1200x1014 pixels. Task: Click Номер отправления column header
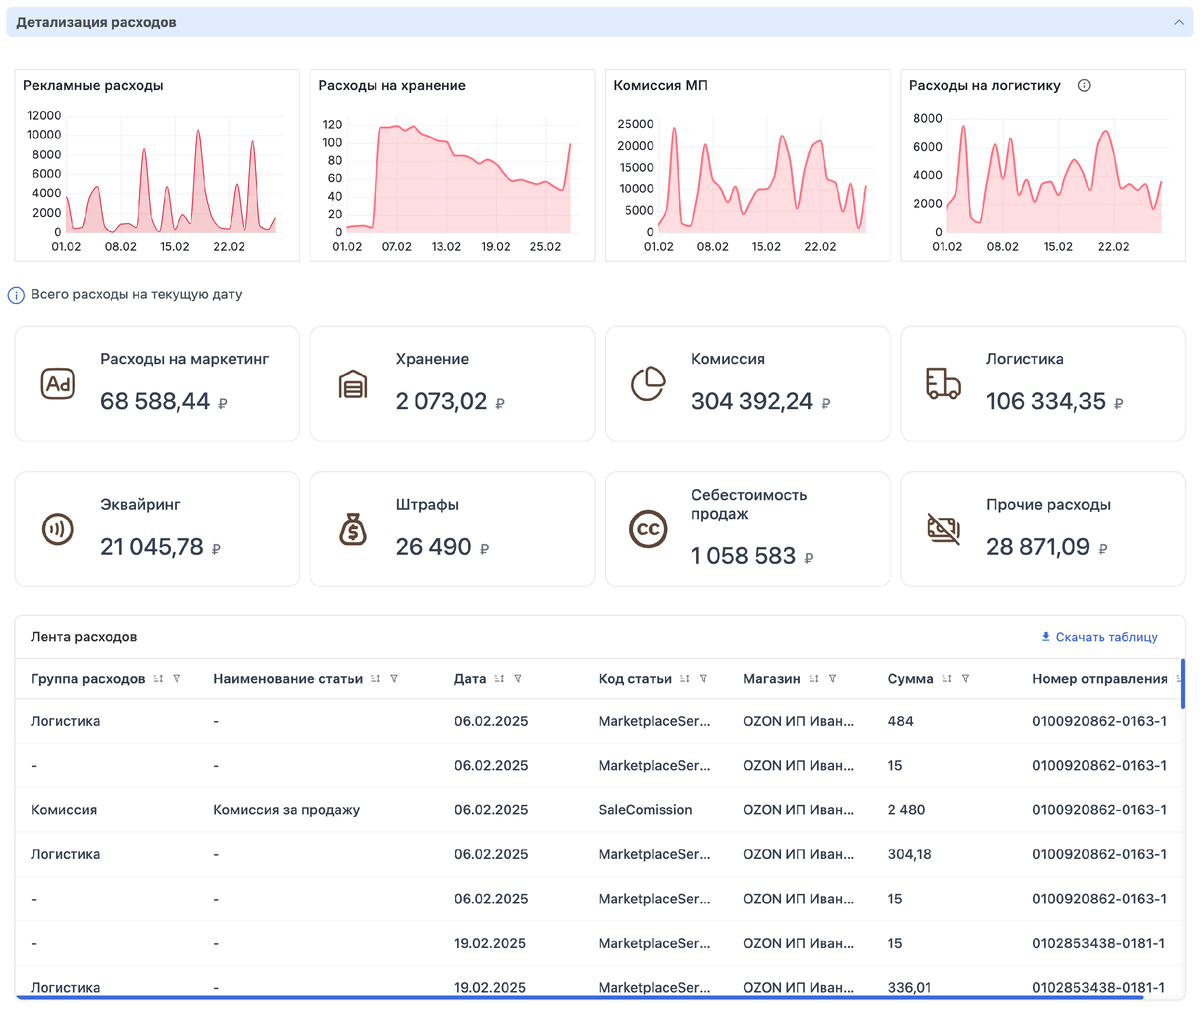click(1100, 679)
